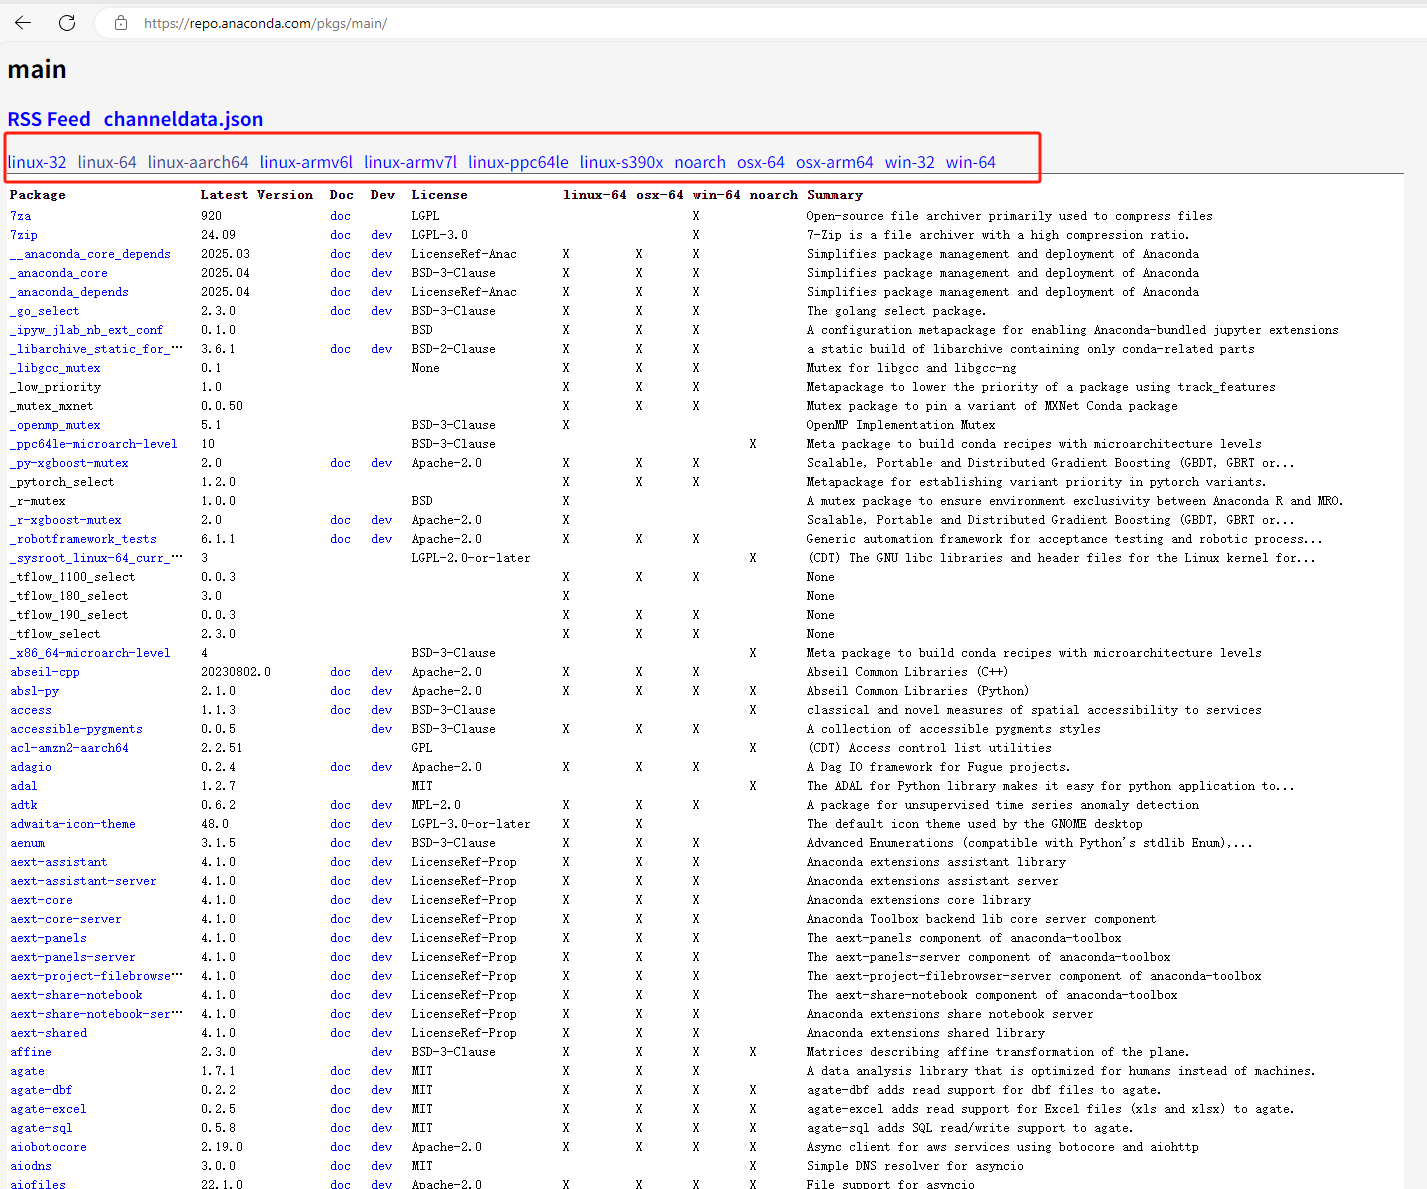Click the Package column header
Image resolution: width=1427 pixels, height=1189 pixels.
(x=38, y=195)
